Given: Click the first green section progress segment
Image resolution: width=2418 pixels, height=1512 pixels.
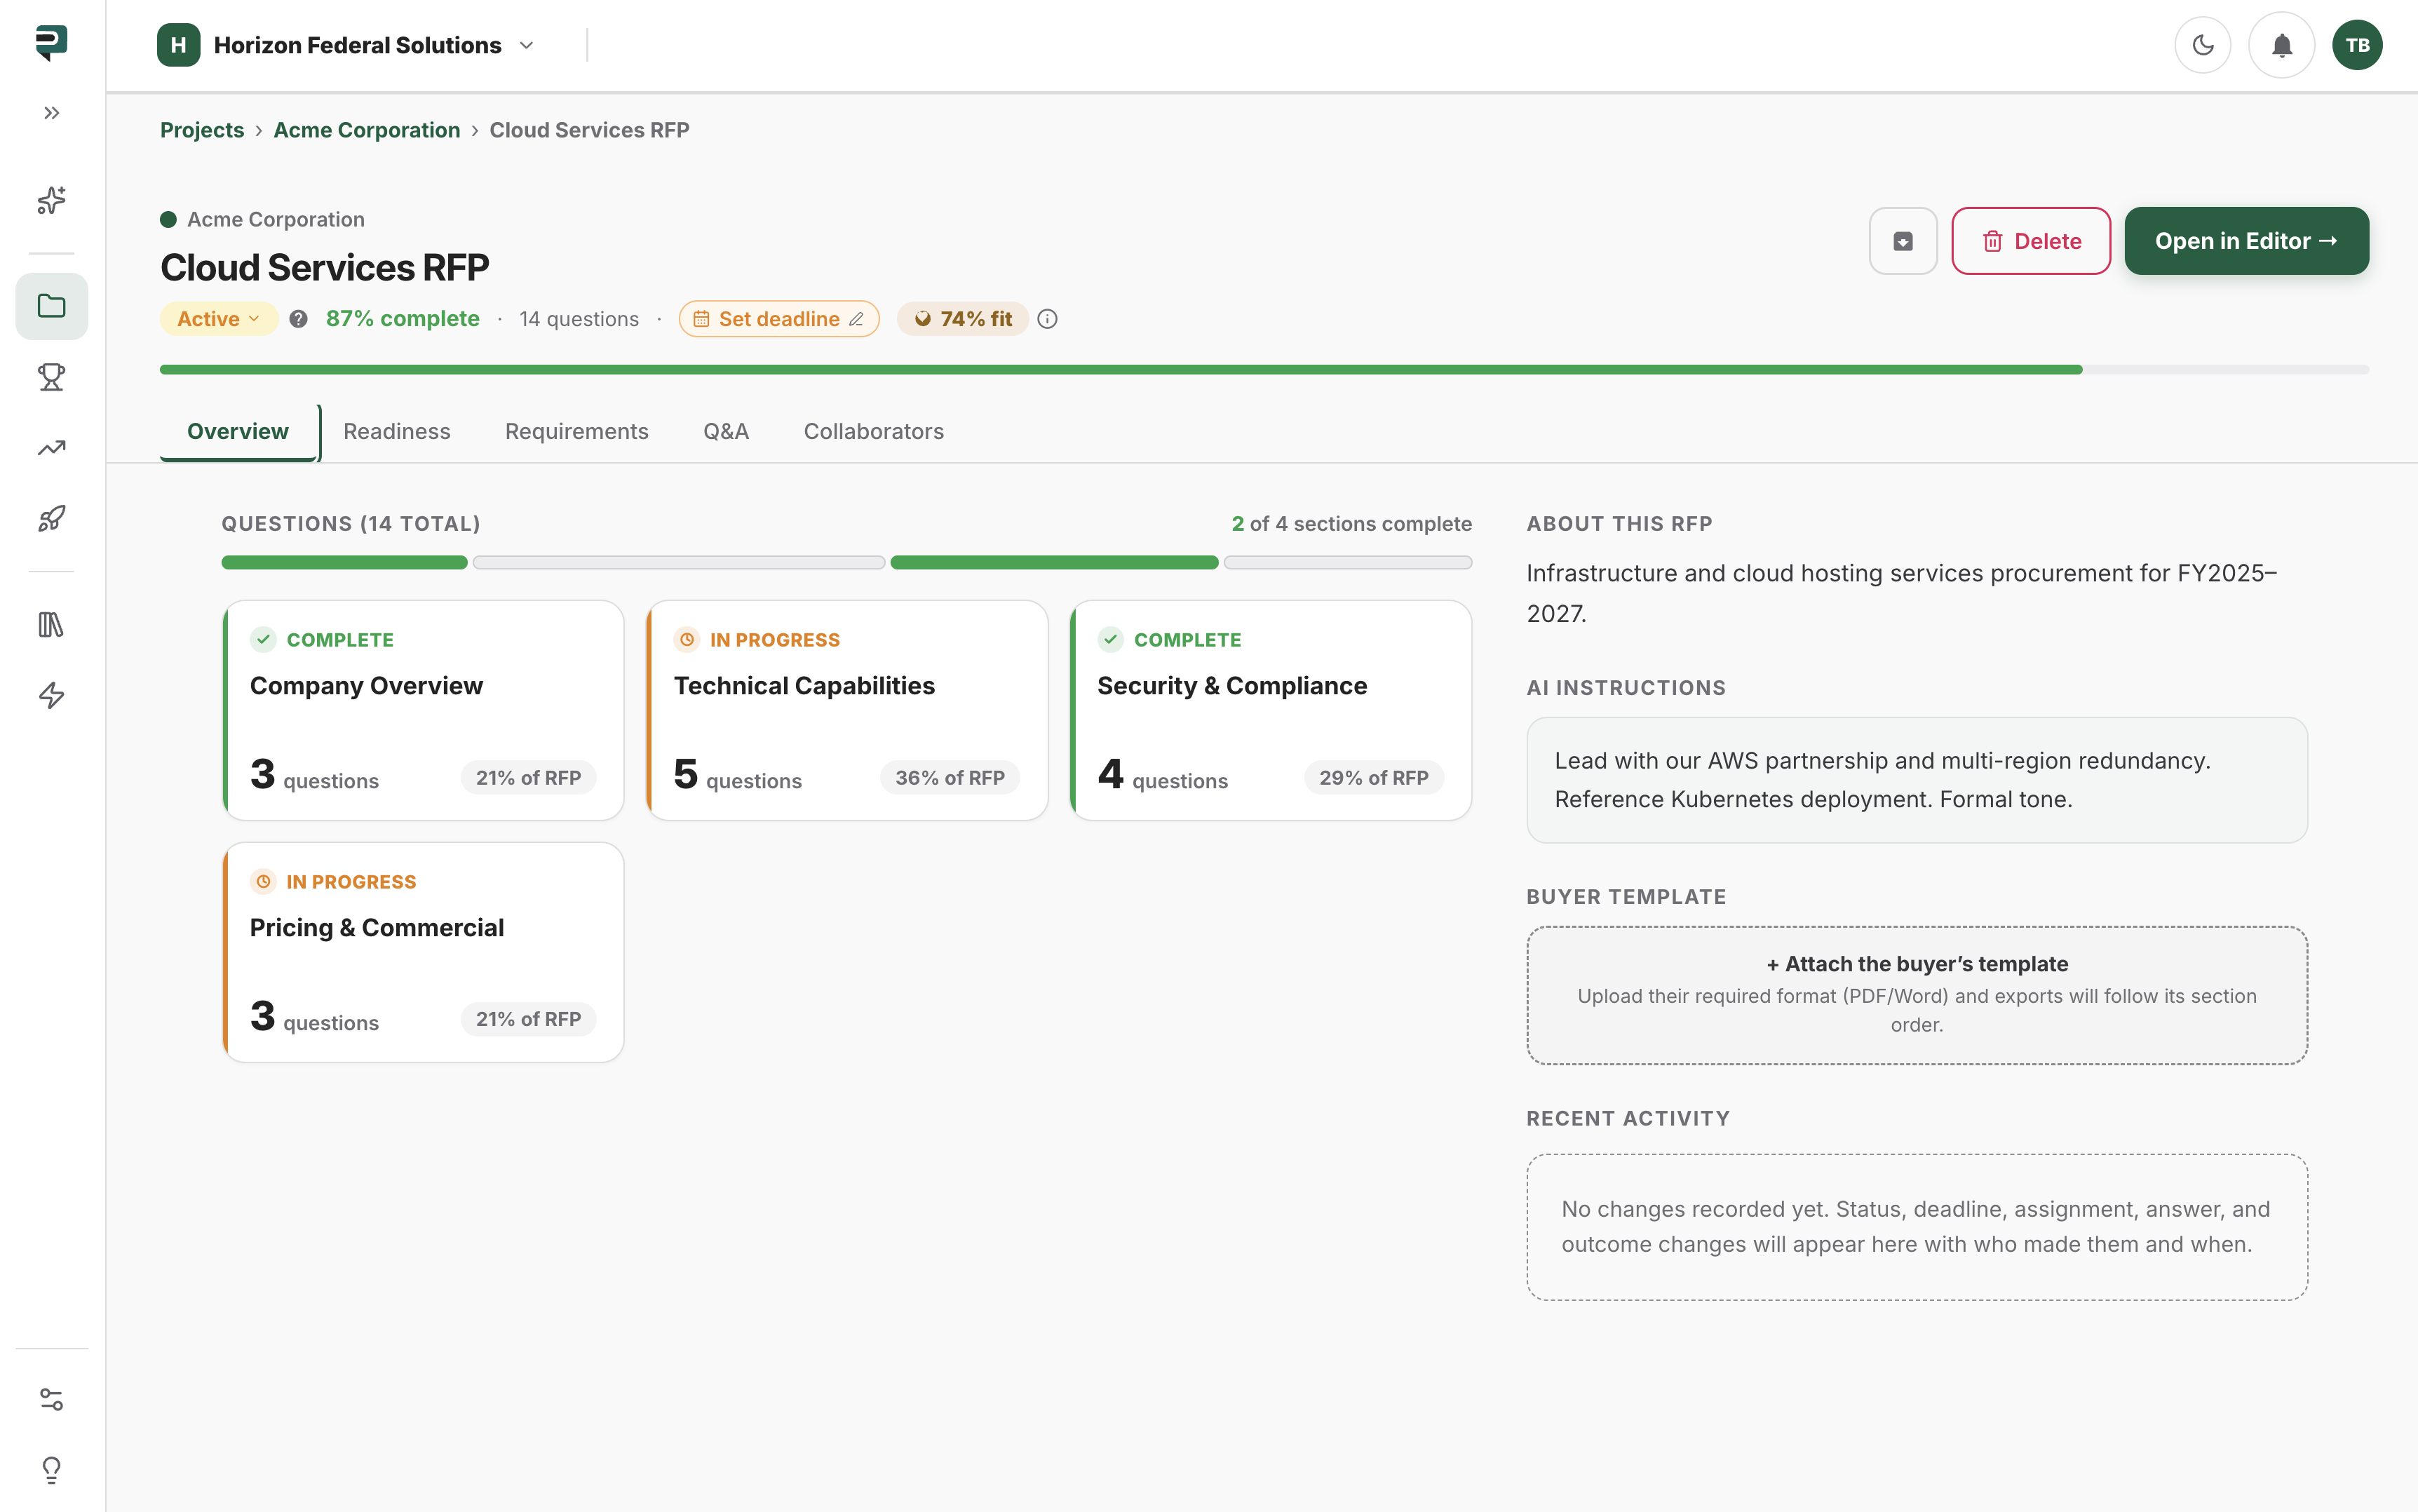Looking at the screenshot, I should [x=344, y=563].
